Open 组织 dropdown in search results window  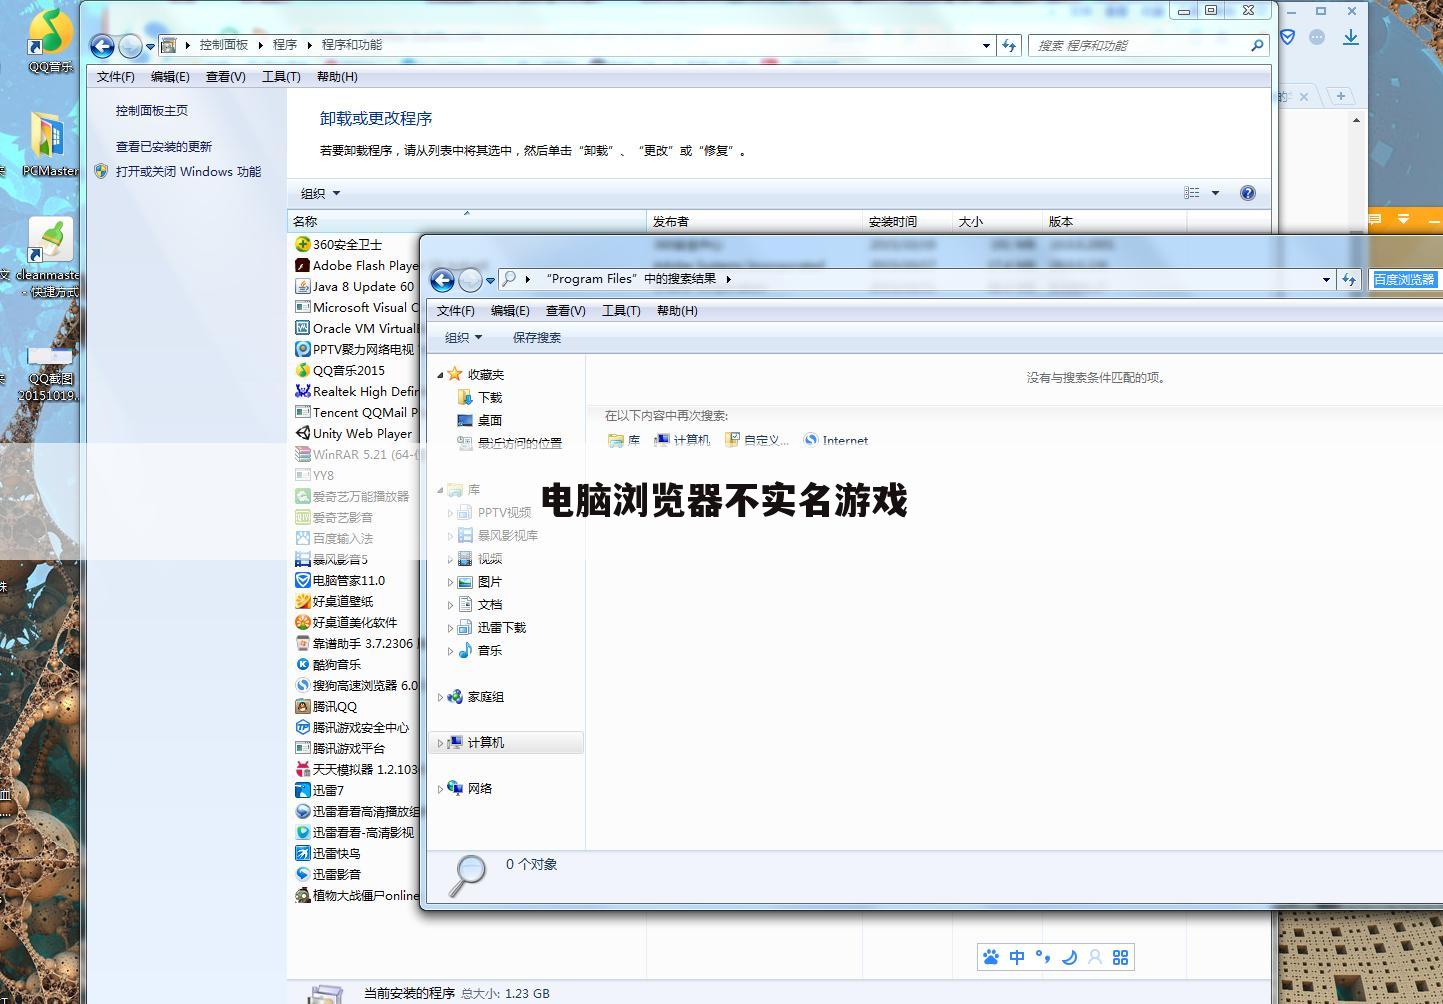[x=463, y=337]
